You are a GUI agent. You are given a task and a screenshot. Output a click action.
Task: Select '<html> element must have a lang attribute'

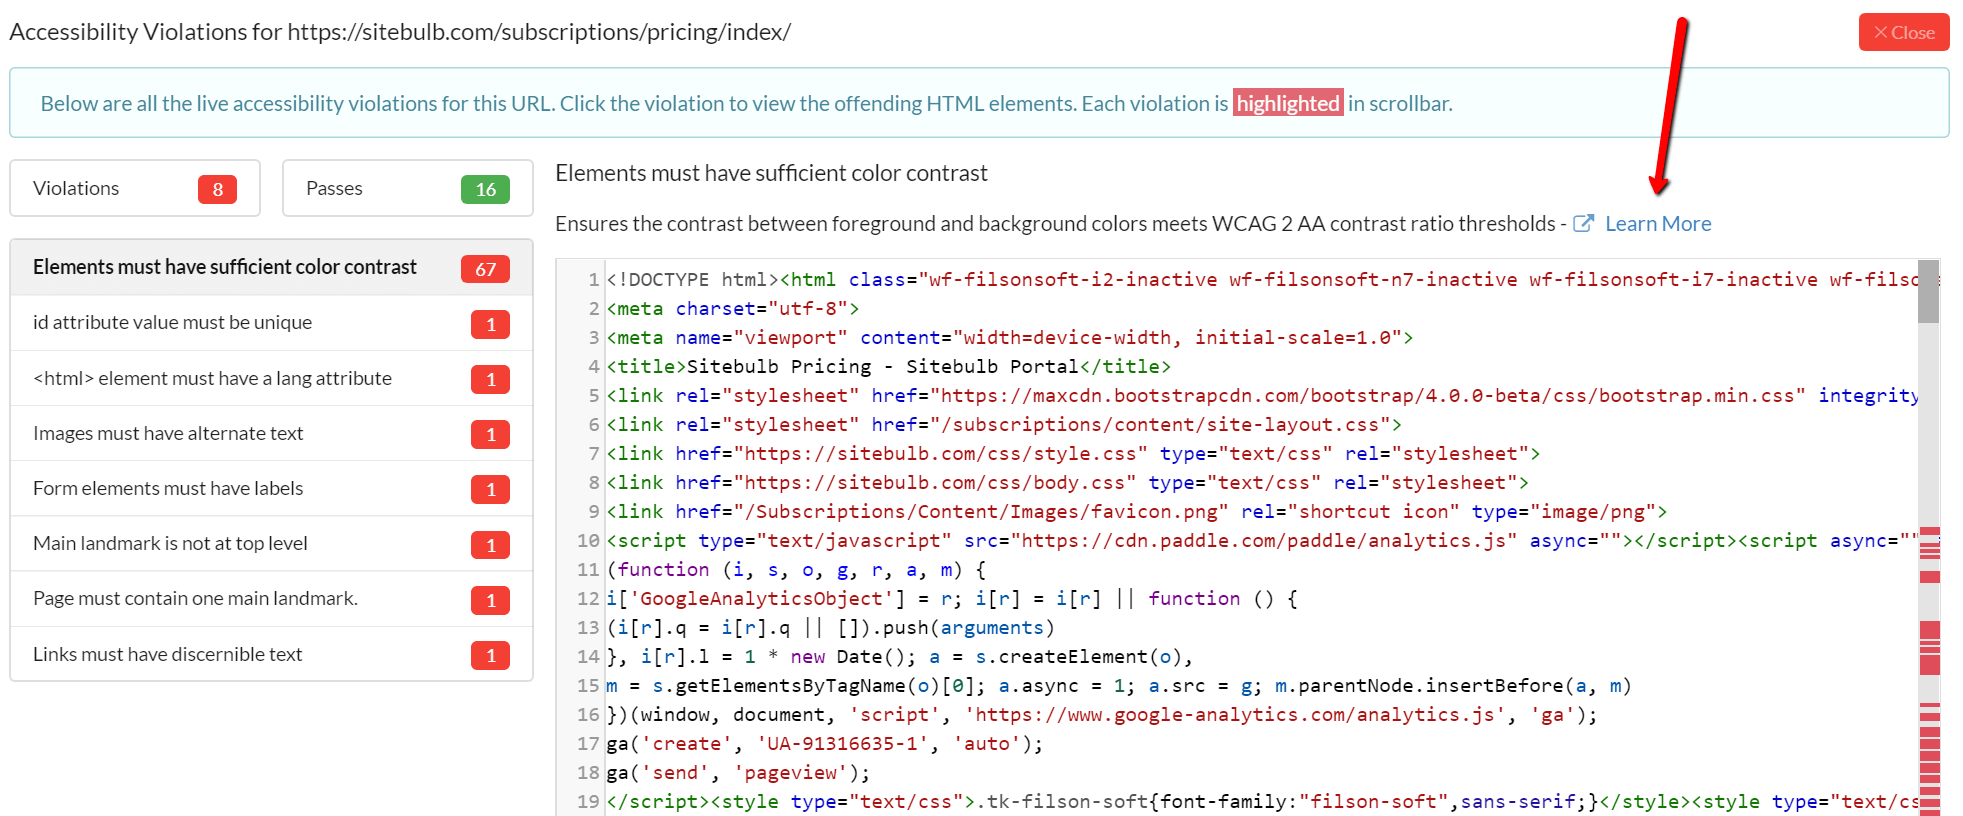pyautogui.click(x=271, y=378)
